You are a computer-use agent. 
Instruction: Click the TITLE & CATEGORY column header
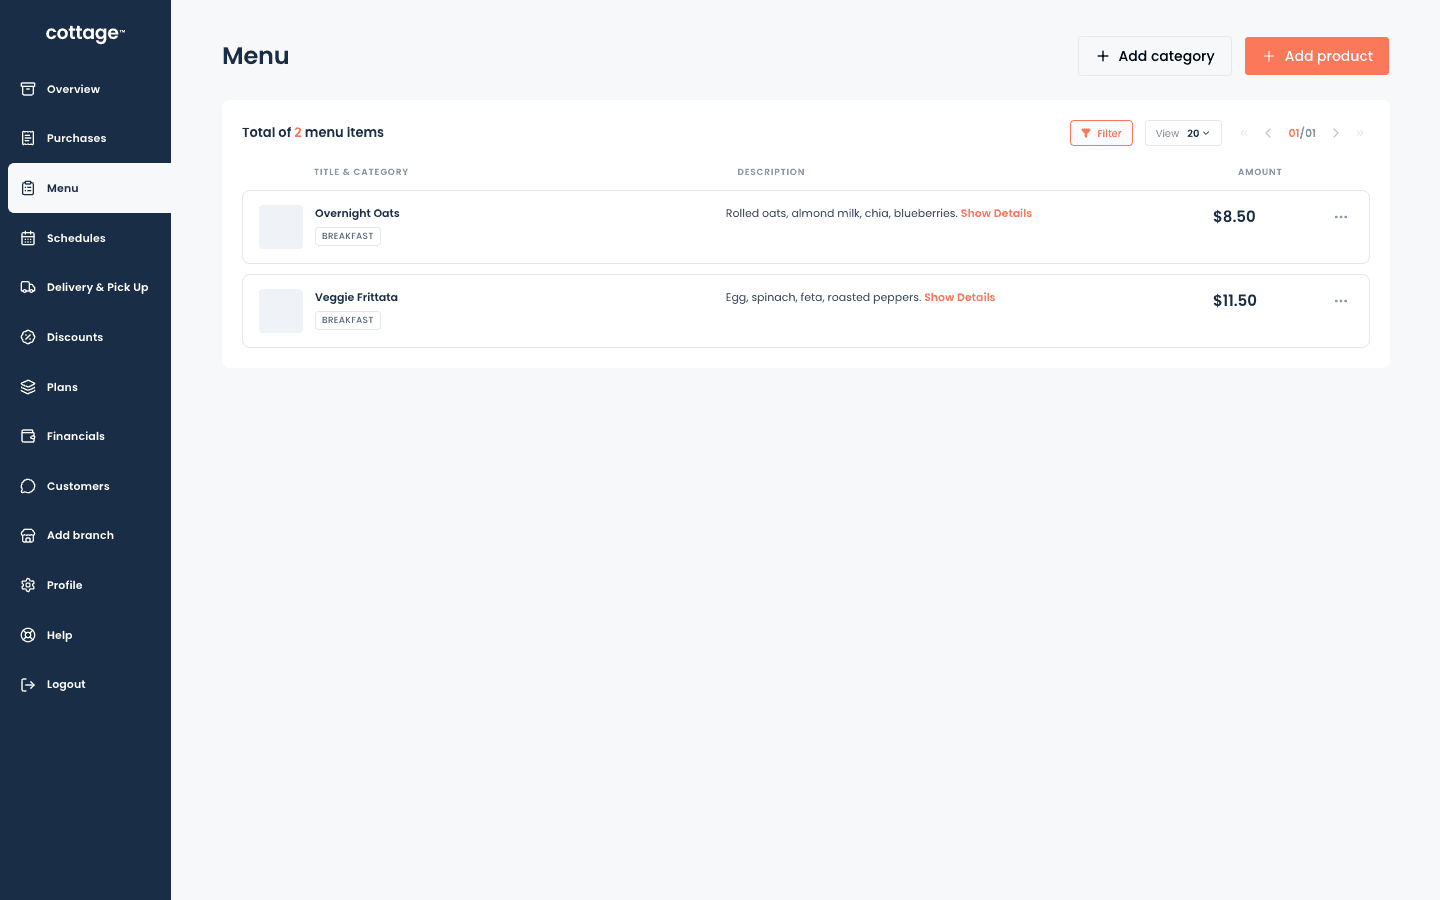coord(361,172)
